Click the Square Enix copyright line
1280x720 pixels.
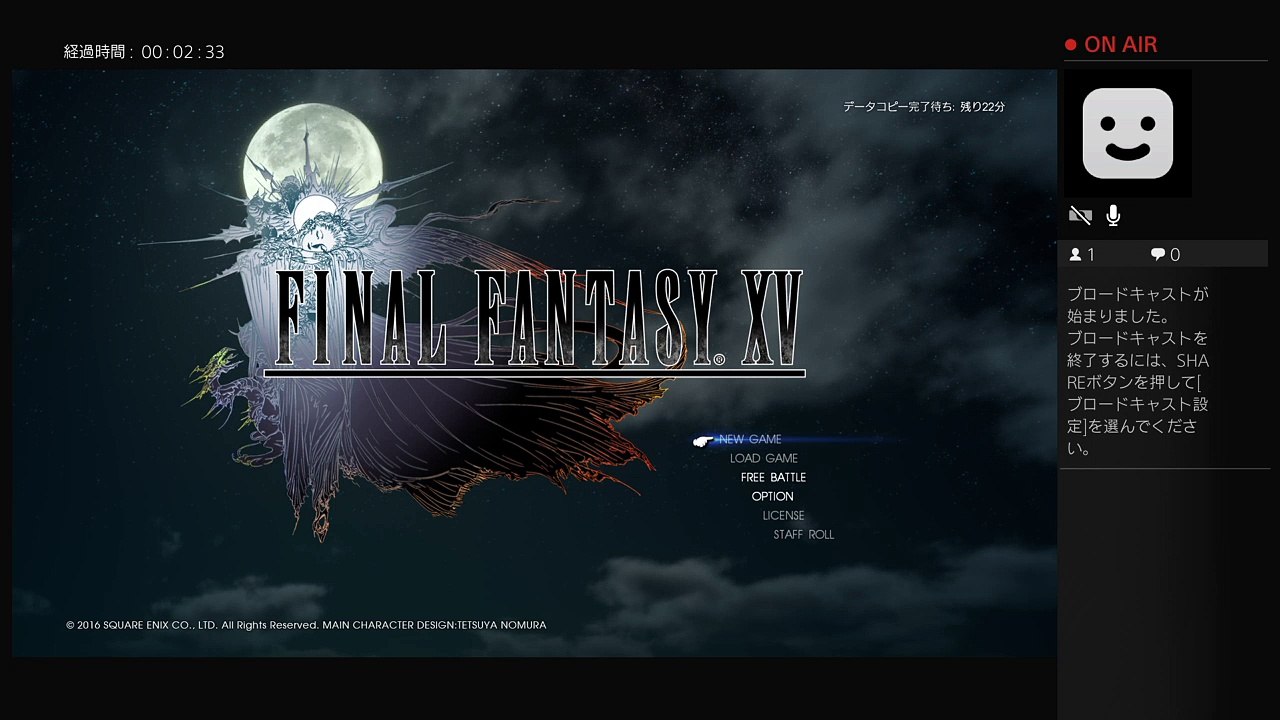click(x=306, y=625)
